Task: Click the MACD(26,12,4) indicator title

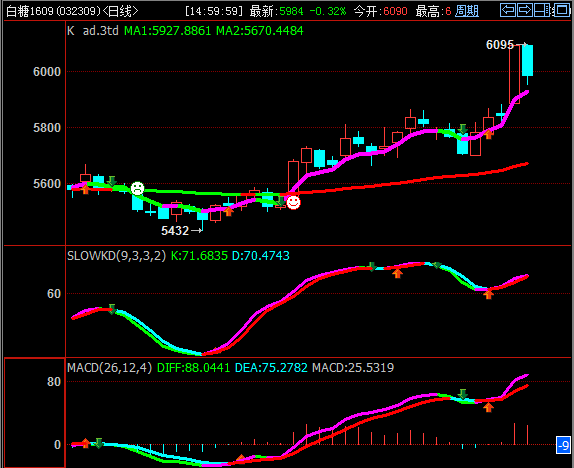Action: [x=109, y=368]
